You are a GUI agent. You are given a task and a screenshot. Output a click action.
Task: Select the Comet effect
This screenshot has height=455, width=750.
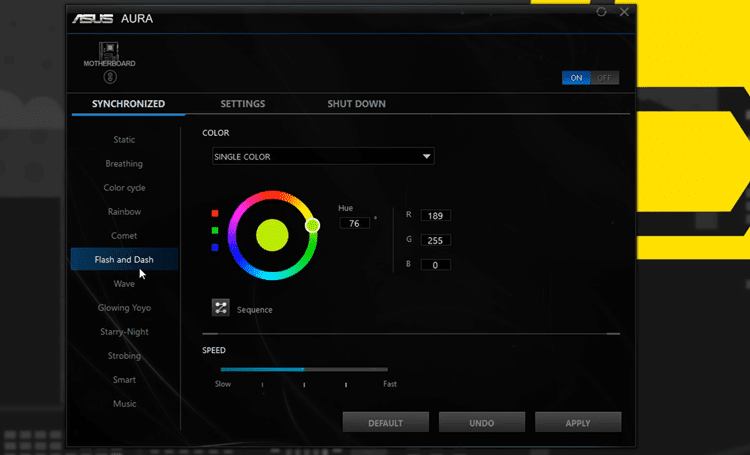tap(124, 235)
